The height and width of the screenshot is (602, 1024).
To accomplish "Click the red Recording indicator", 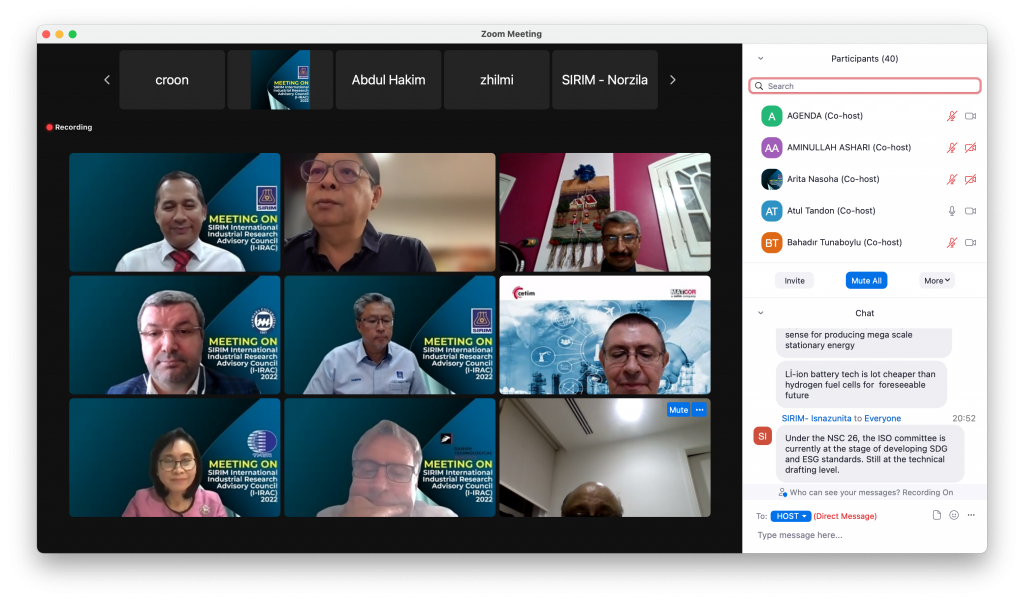I will (69, 127).
